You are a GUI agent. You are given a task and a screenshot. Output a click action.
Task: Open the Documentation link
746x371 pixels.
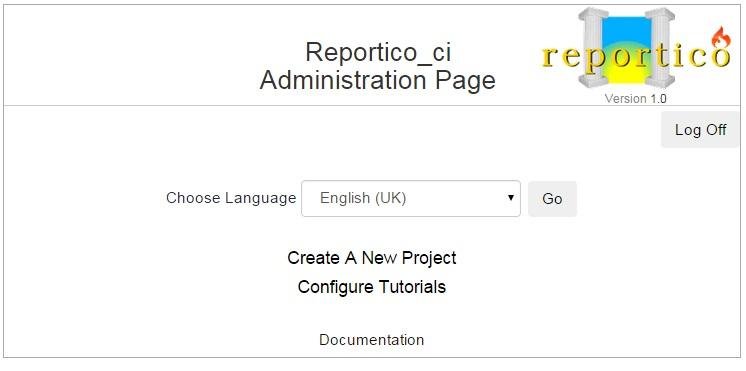(x=372, y=340)
